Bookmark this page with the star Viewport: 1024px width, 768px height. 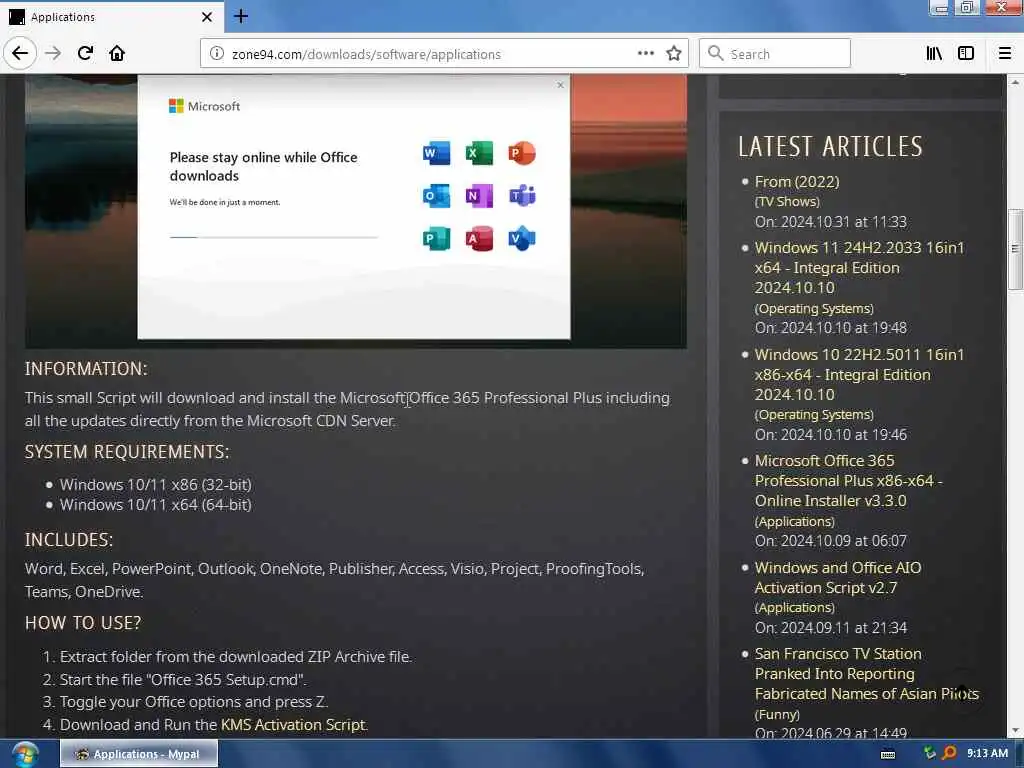[x=674, y=54]
